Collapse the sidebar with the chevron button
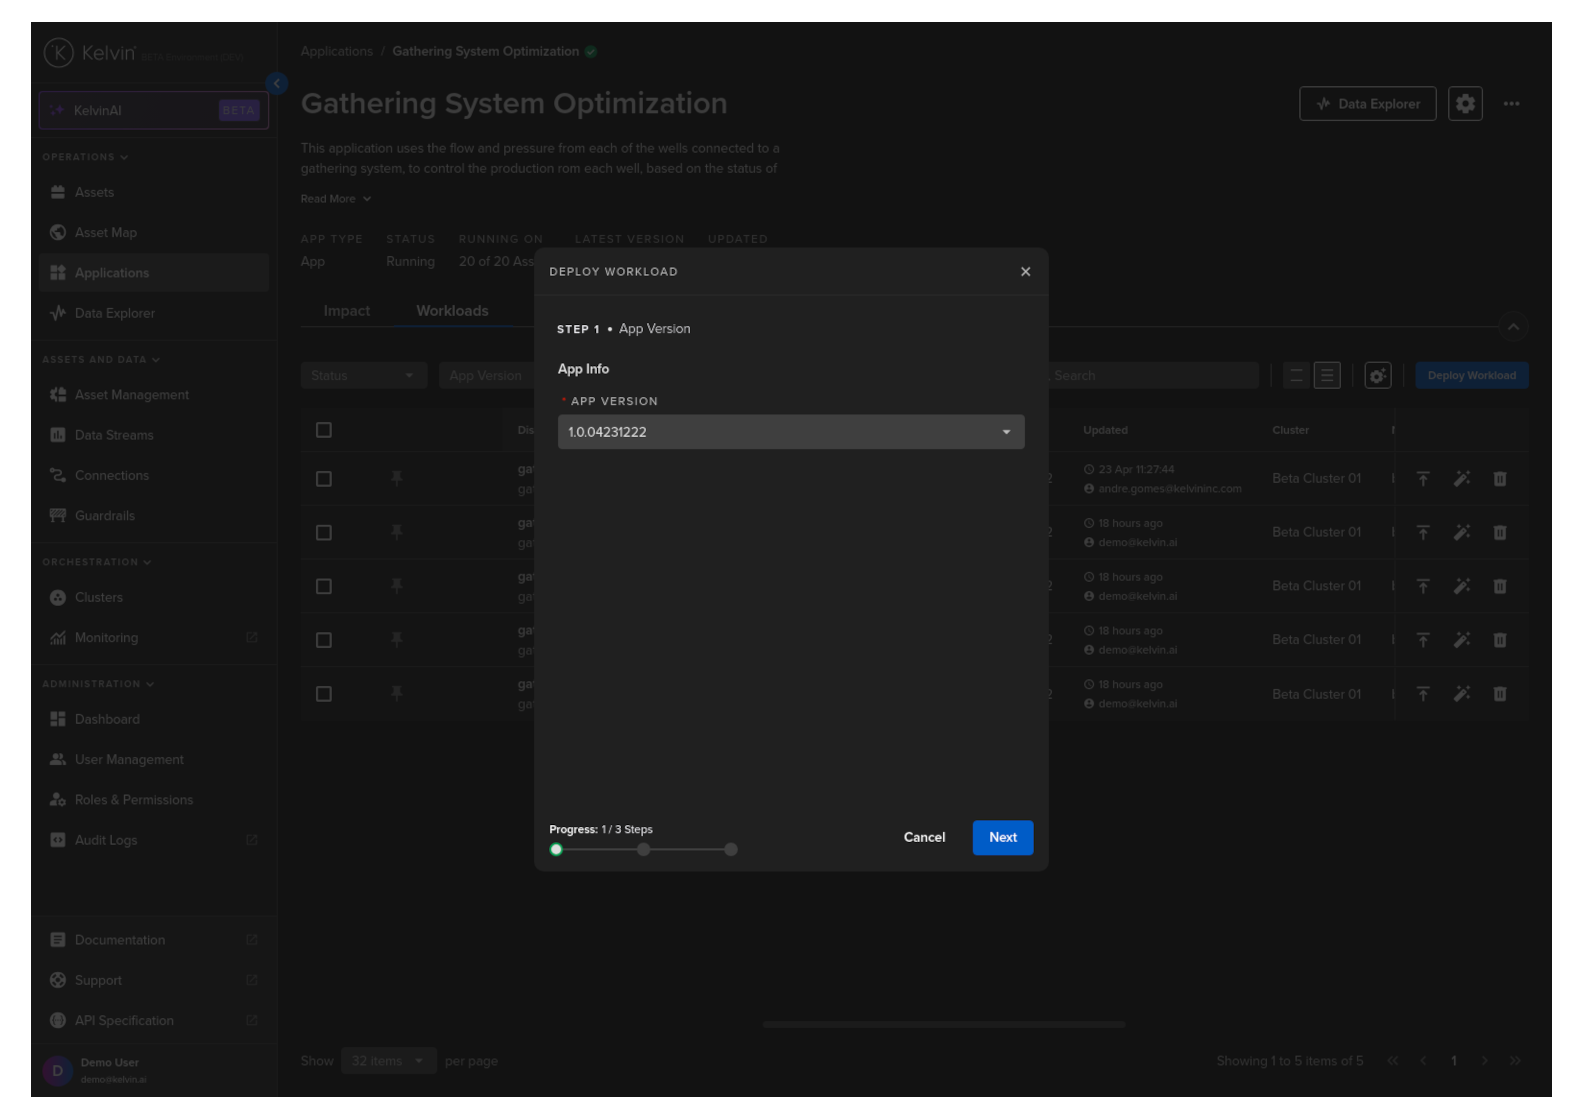Screen dimensions: 1584x1120 277,84
